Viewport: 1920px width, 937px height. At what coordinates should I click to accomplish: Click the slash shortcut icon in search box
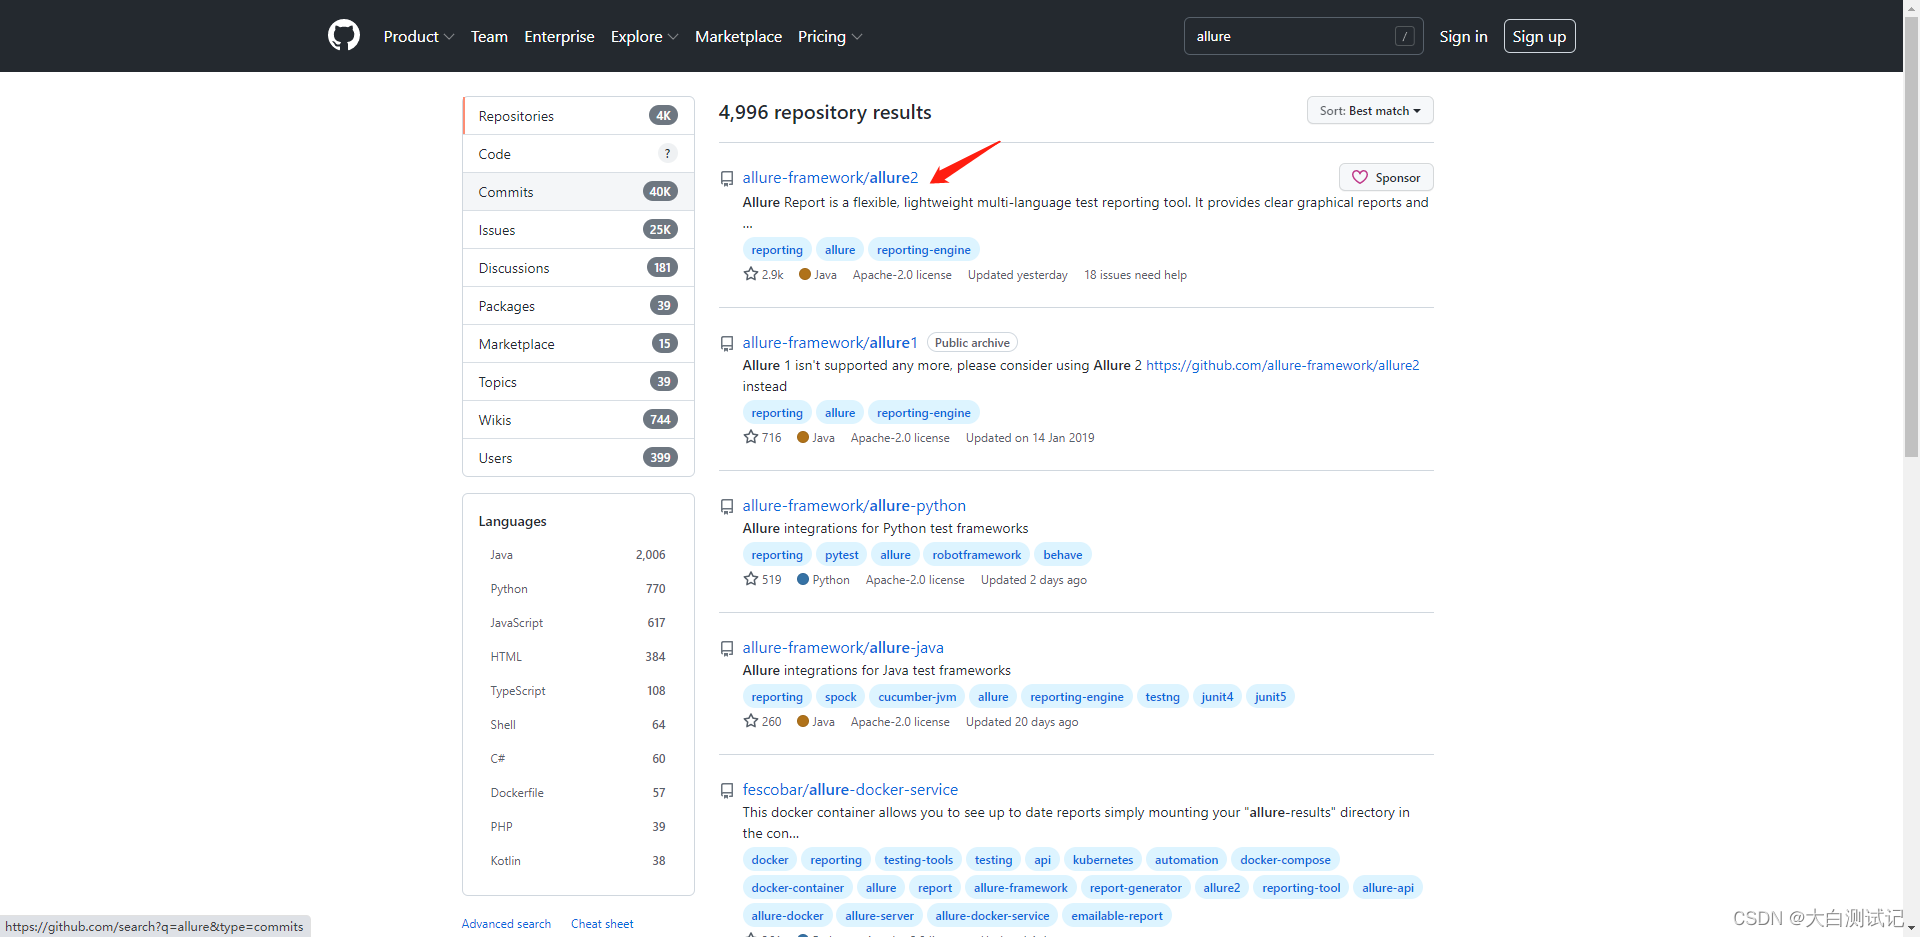[1405, 36]
